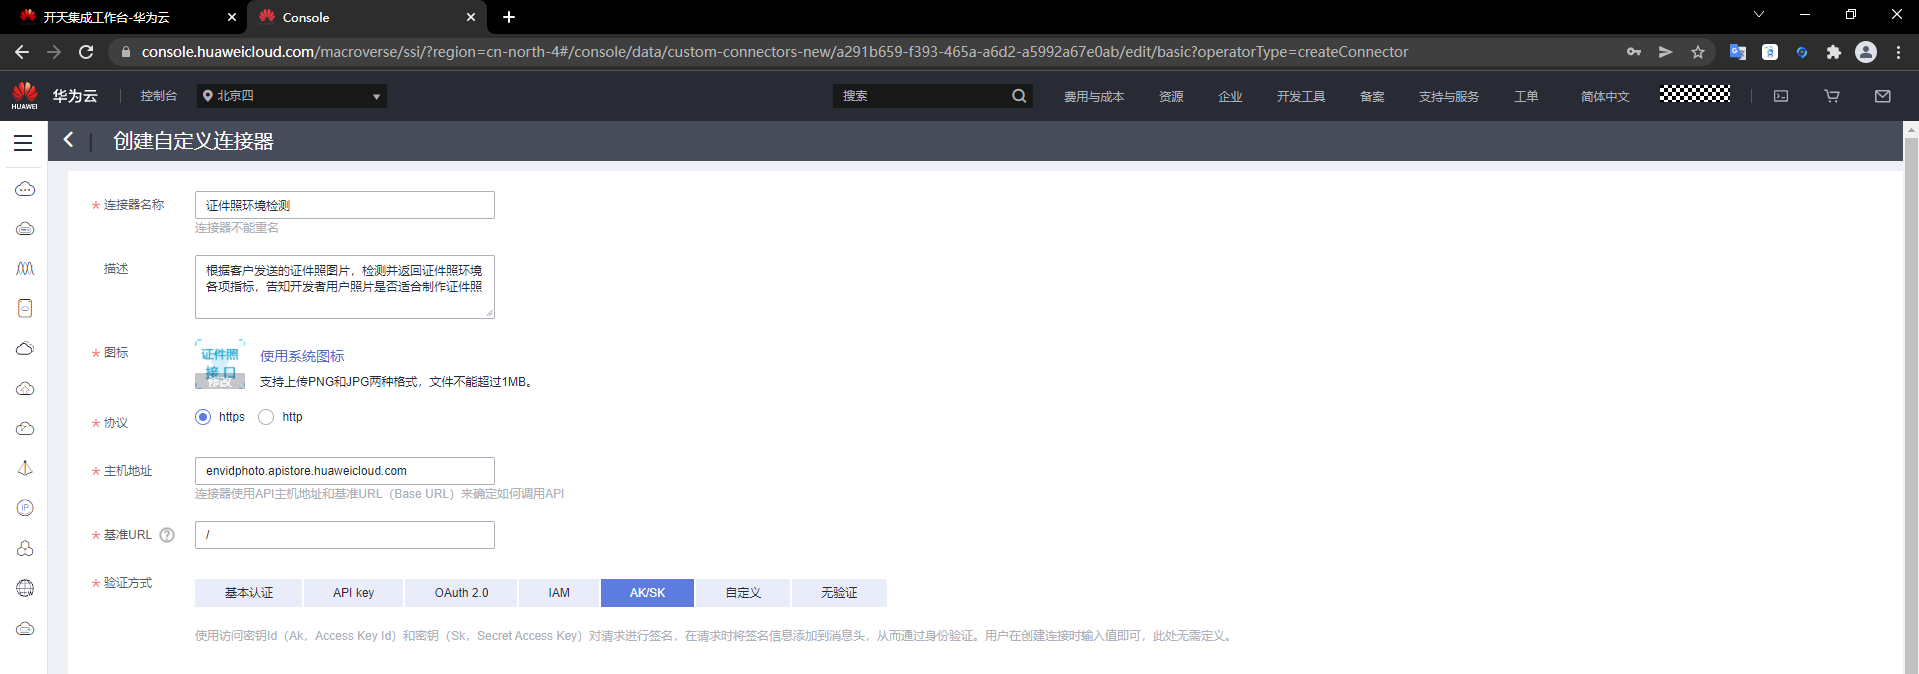Focus the 描述 description textarea
Viewport: 1919px width, 674px height.
point(345,287)
